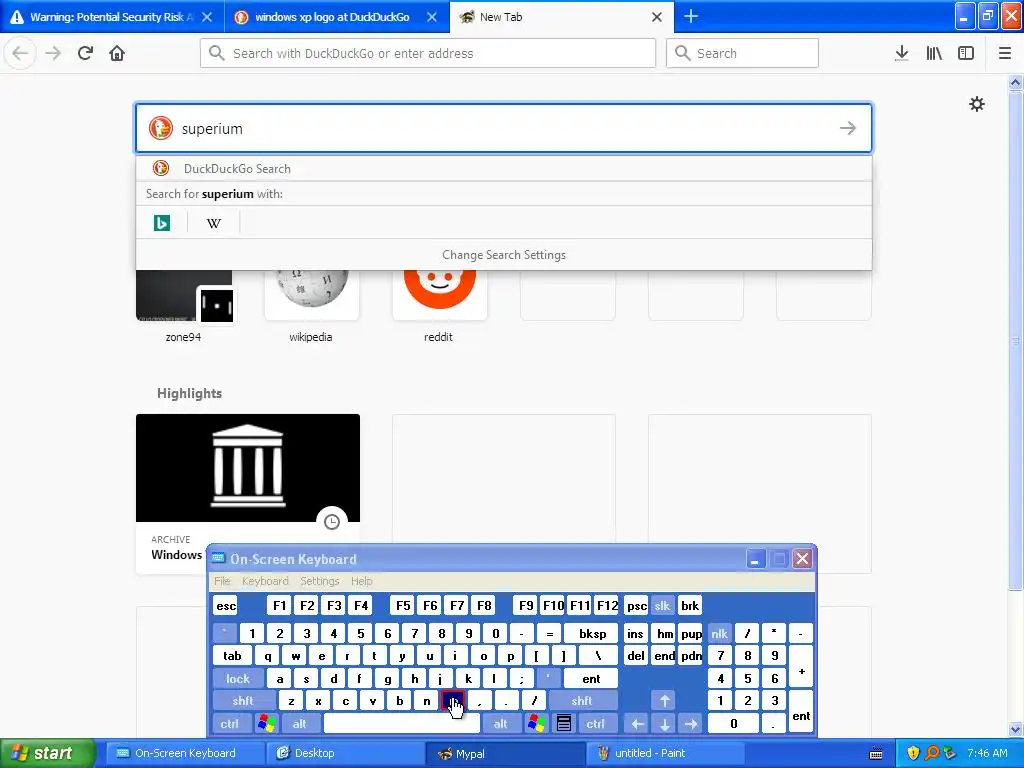Click the up arrow key
Image resolution: width=1024 pixels, height=768 pixels.
pos(664,701)
